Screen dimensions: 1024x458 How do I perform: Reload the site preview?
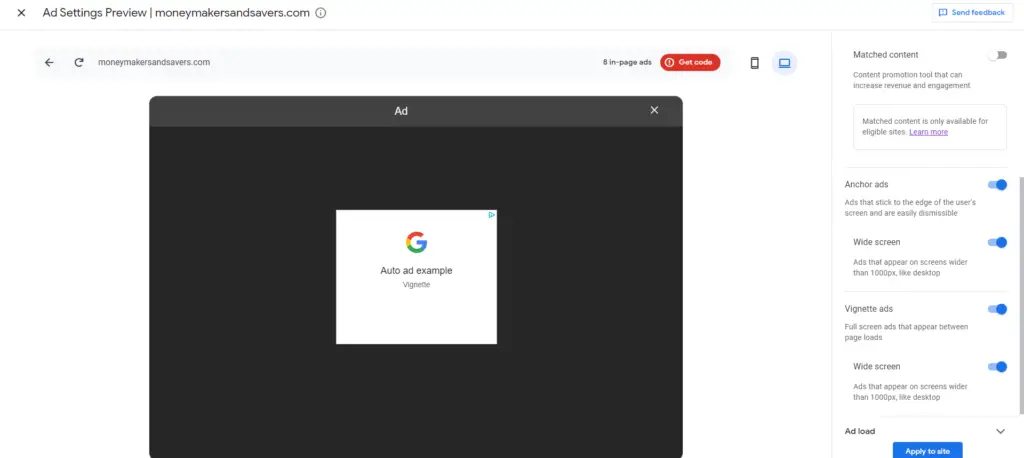coord(79,63)
